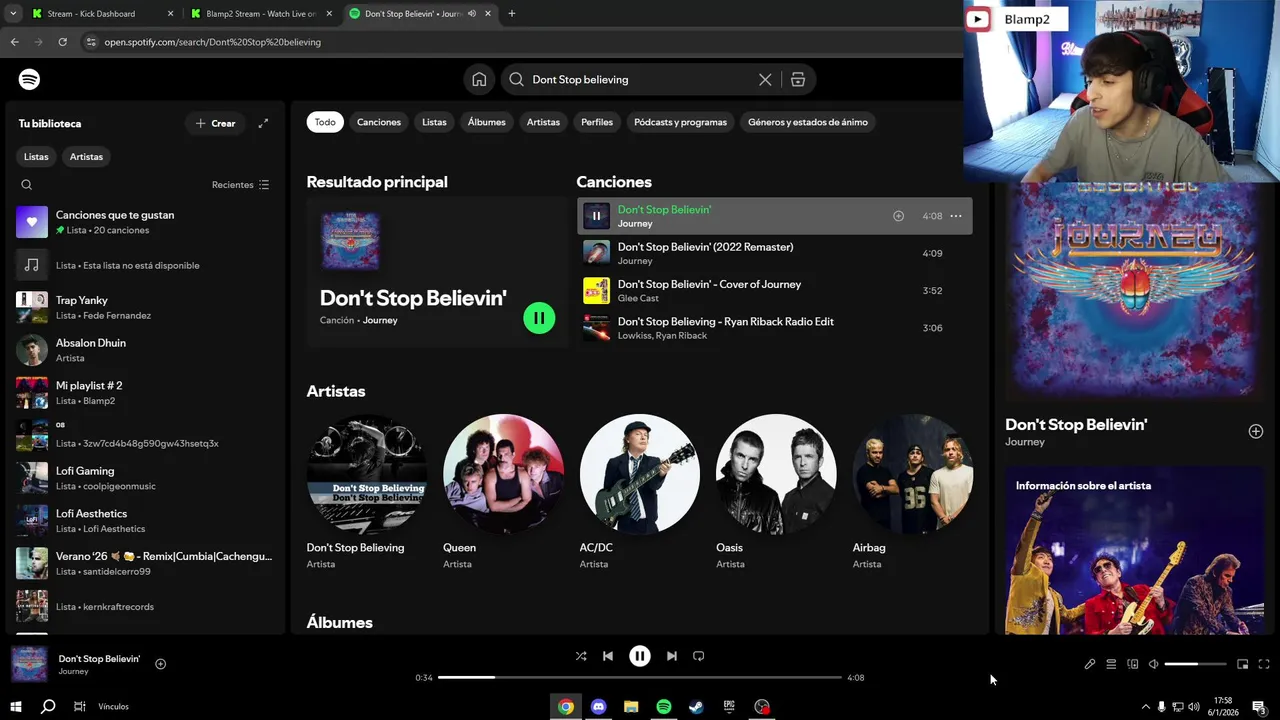Select the Todo filter tab
The width and height of the screenshot is (1280, 720).
point(325,122)
